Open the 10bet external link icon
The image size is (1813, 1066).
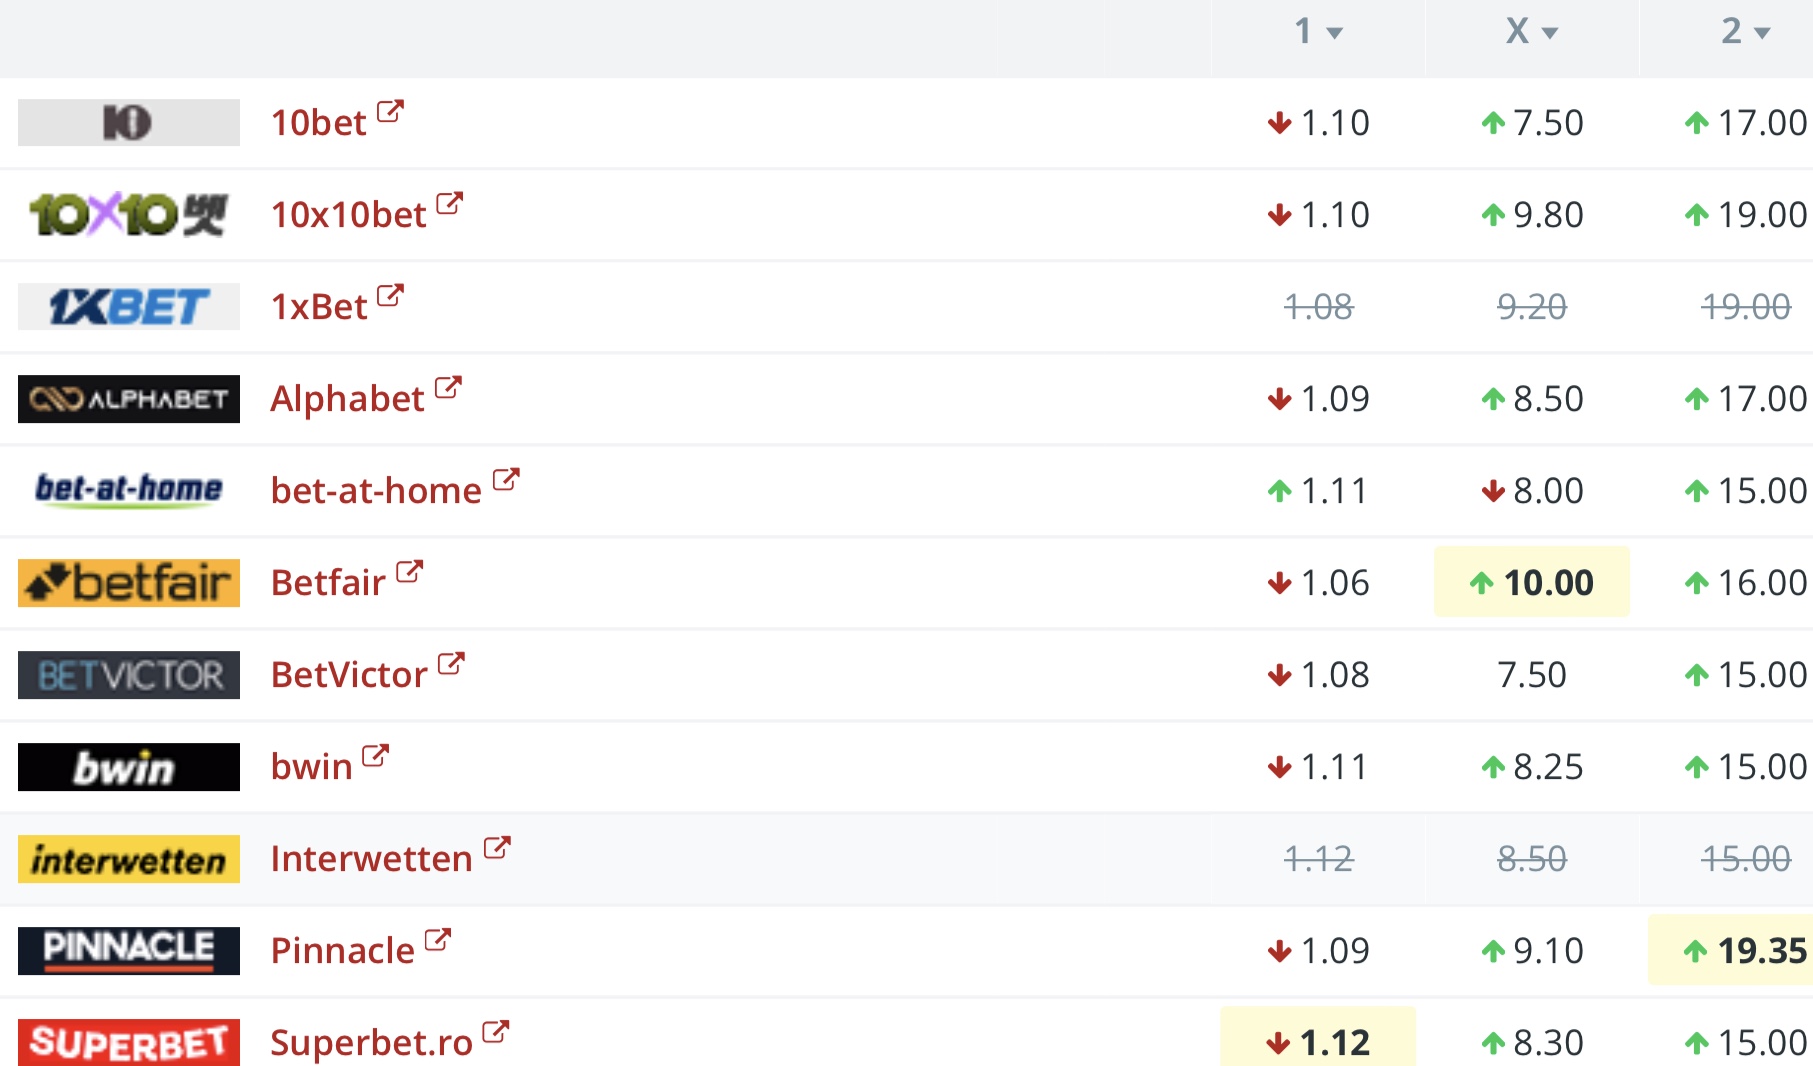(x=390, y=111)
